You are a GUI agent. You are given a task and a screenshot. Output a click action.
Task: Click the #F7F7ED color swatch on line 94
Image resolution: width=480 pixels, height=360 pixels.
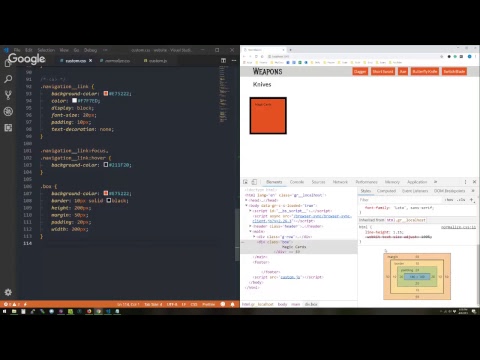(74, 101)
